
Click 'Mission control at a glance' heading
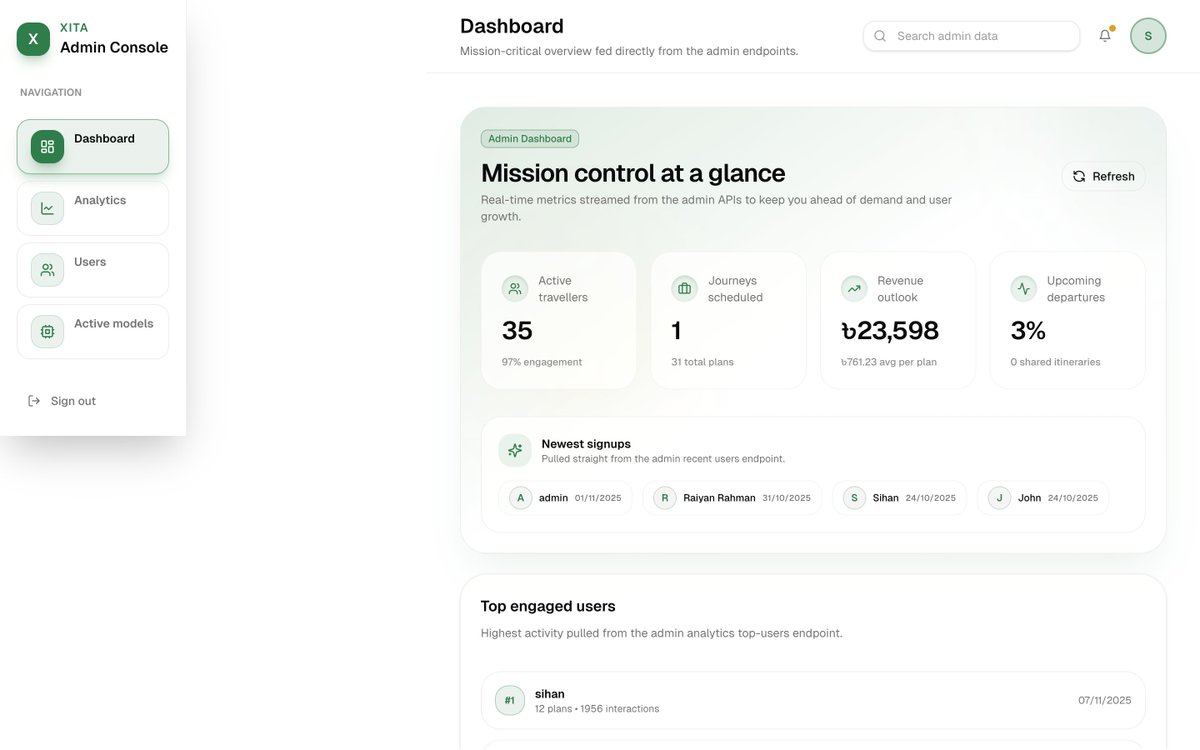pyautogui.click(x=633, y=173)
